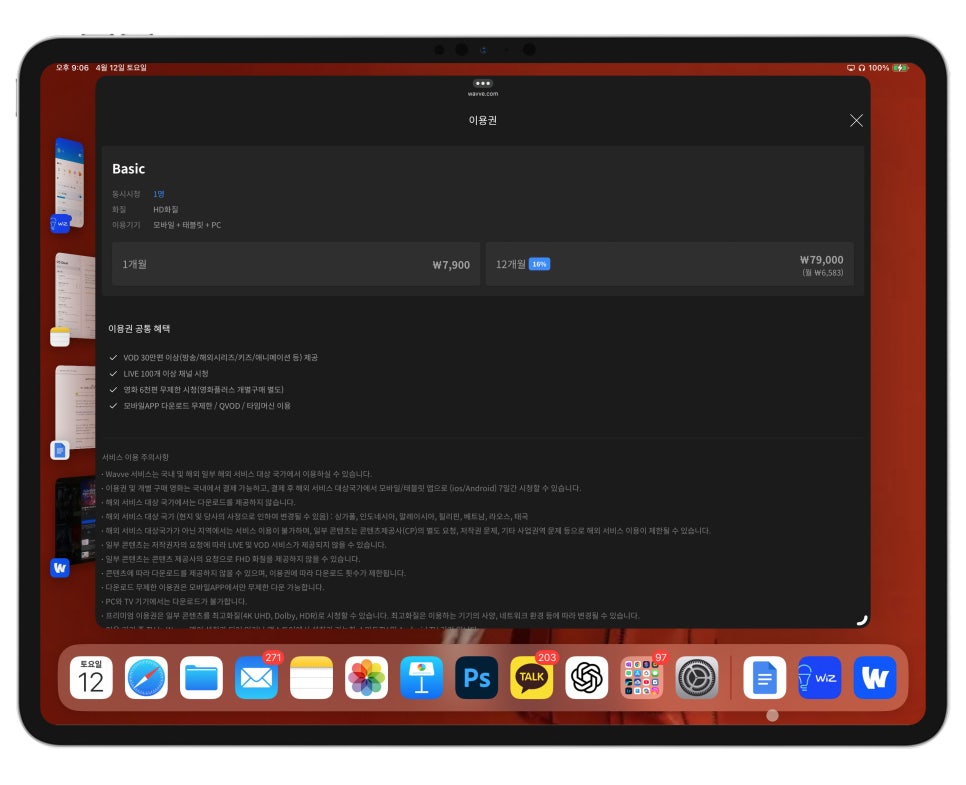Screen dimensions: 966x785
Task: Select the 12개월 ₩79,000 plan
Action: [x=670, y=264]
